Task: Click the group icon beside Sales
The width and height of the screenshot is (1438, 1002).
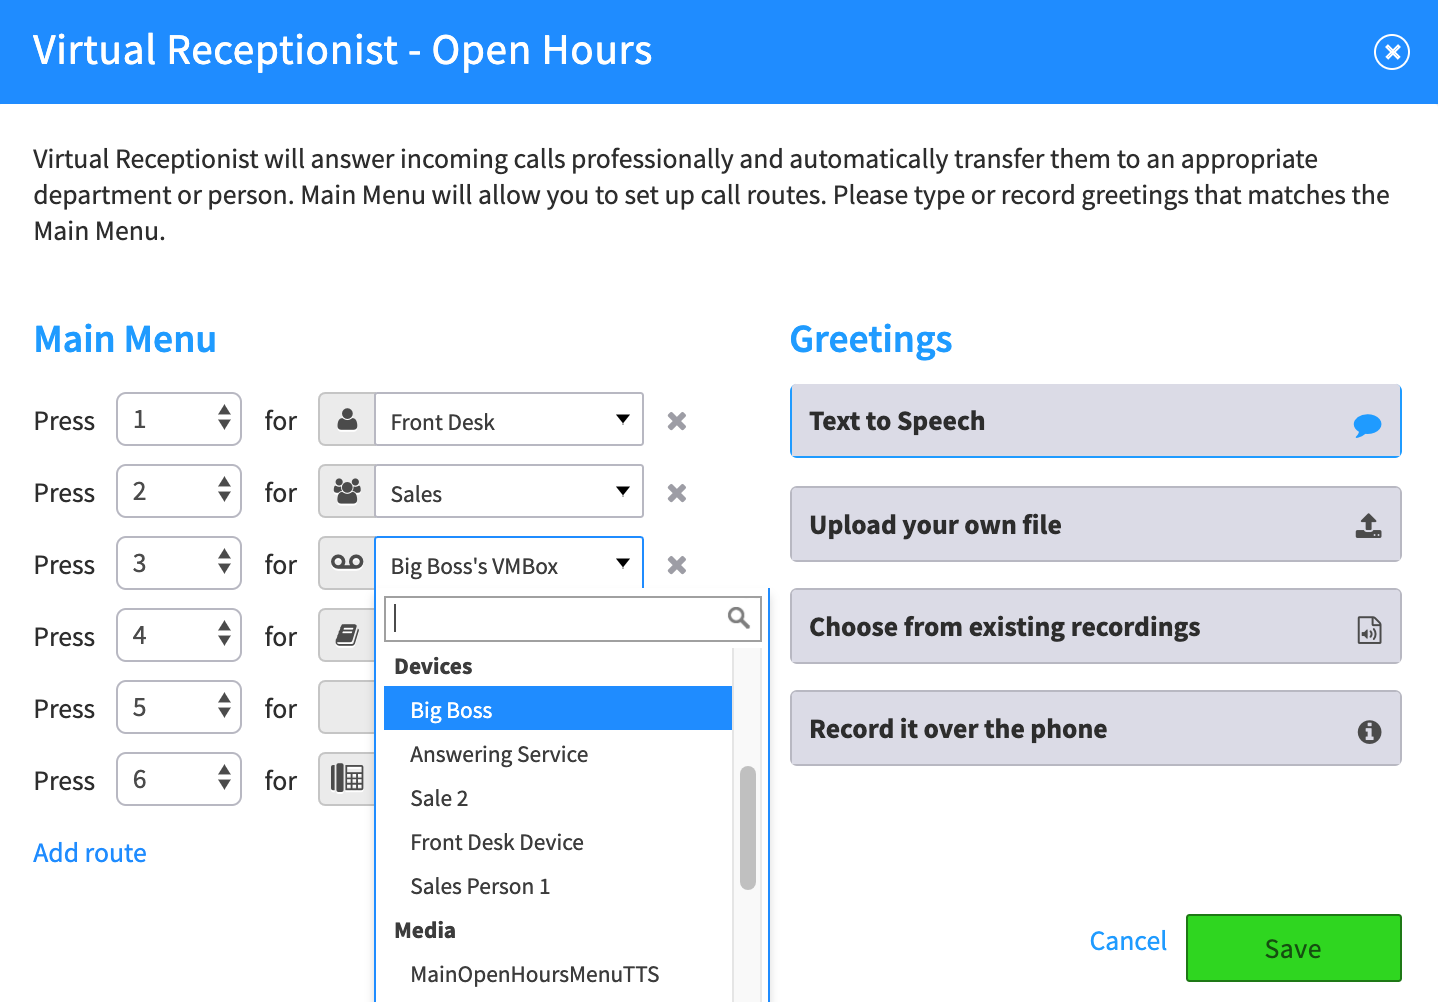Action: 347,492
